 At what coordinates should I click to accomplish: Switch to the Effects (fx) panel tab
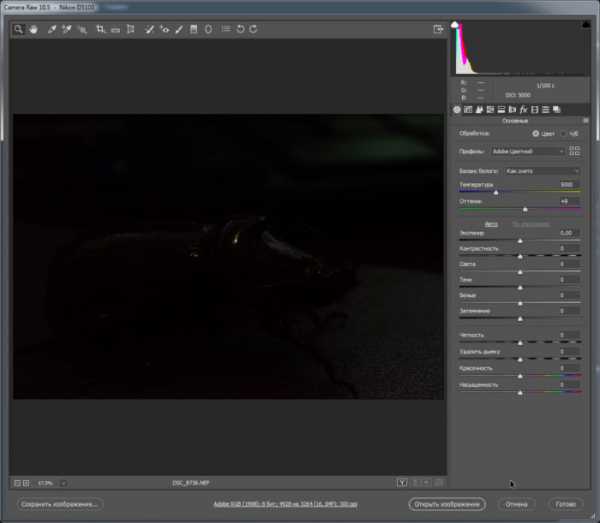pos(523,109)
